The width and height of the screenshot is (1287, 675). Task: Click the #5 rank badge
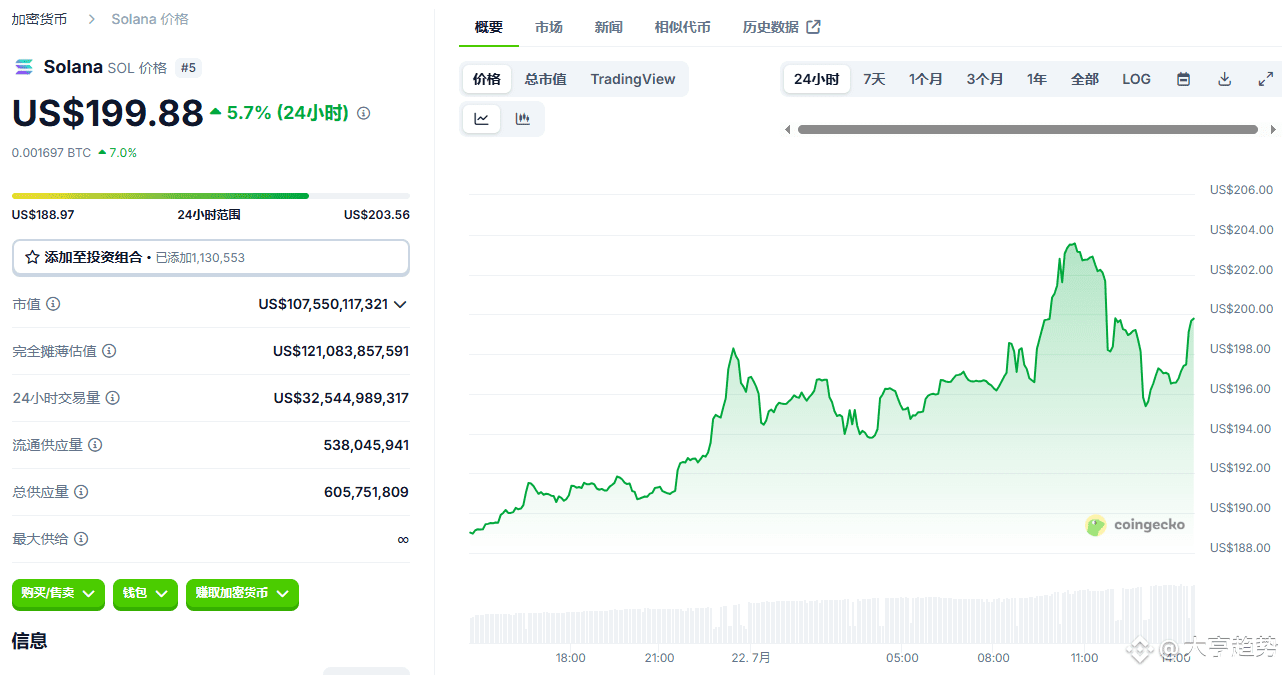[188, 68]
